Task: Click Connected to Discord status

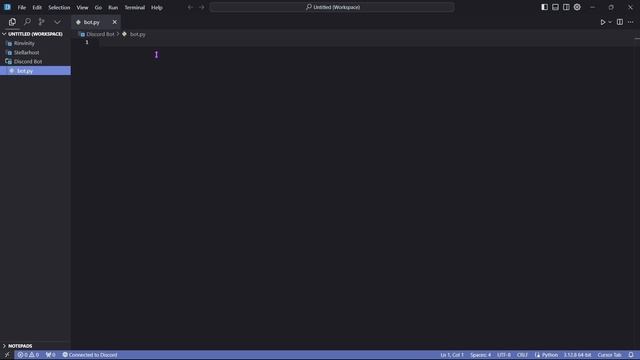Action: pos(90,355)
